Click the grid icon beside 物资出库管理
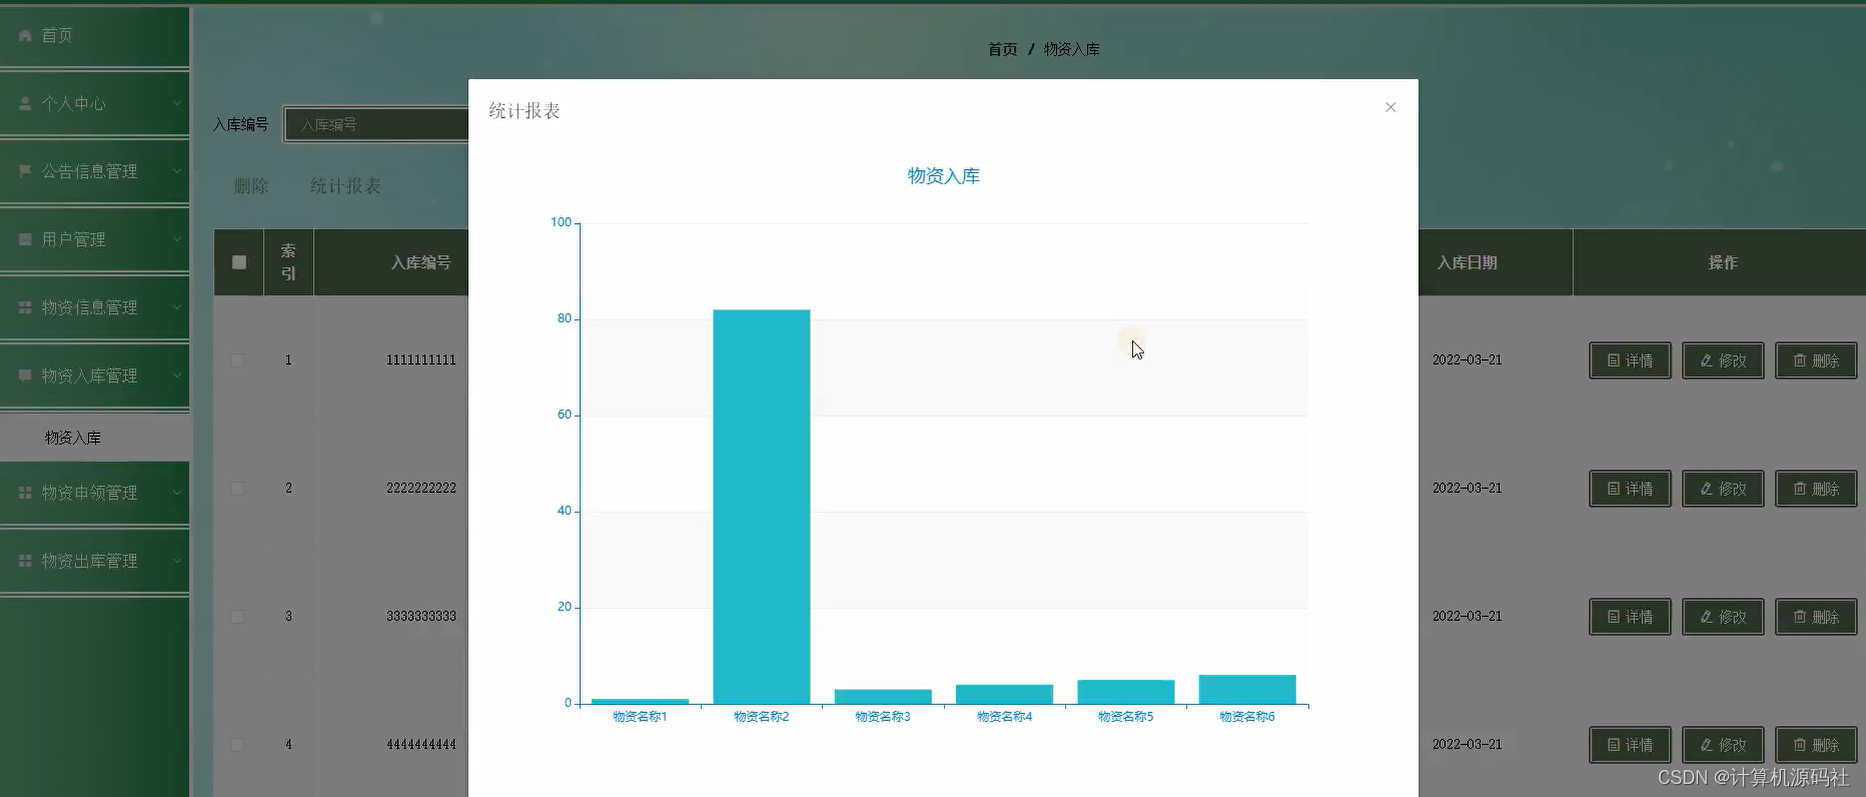The image size is (1866, 797). 25,560
